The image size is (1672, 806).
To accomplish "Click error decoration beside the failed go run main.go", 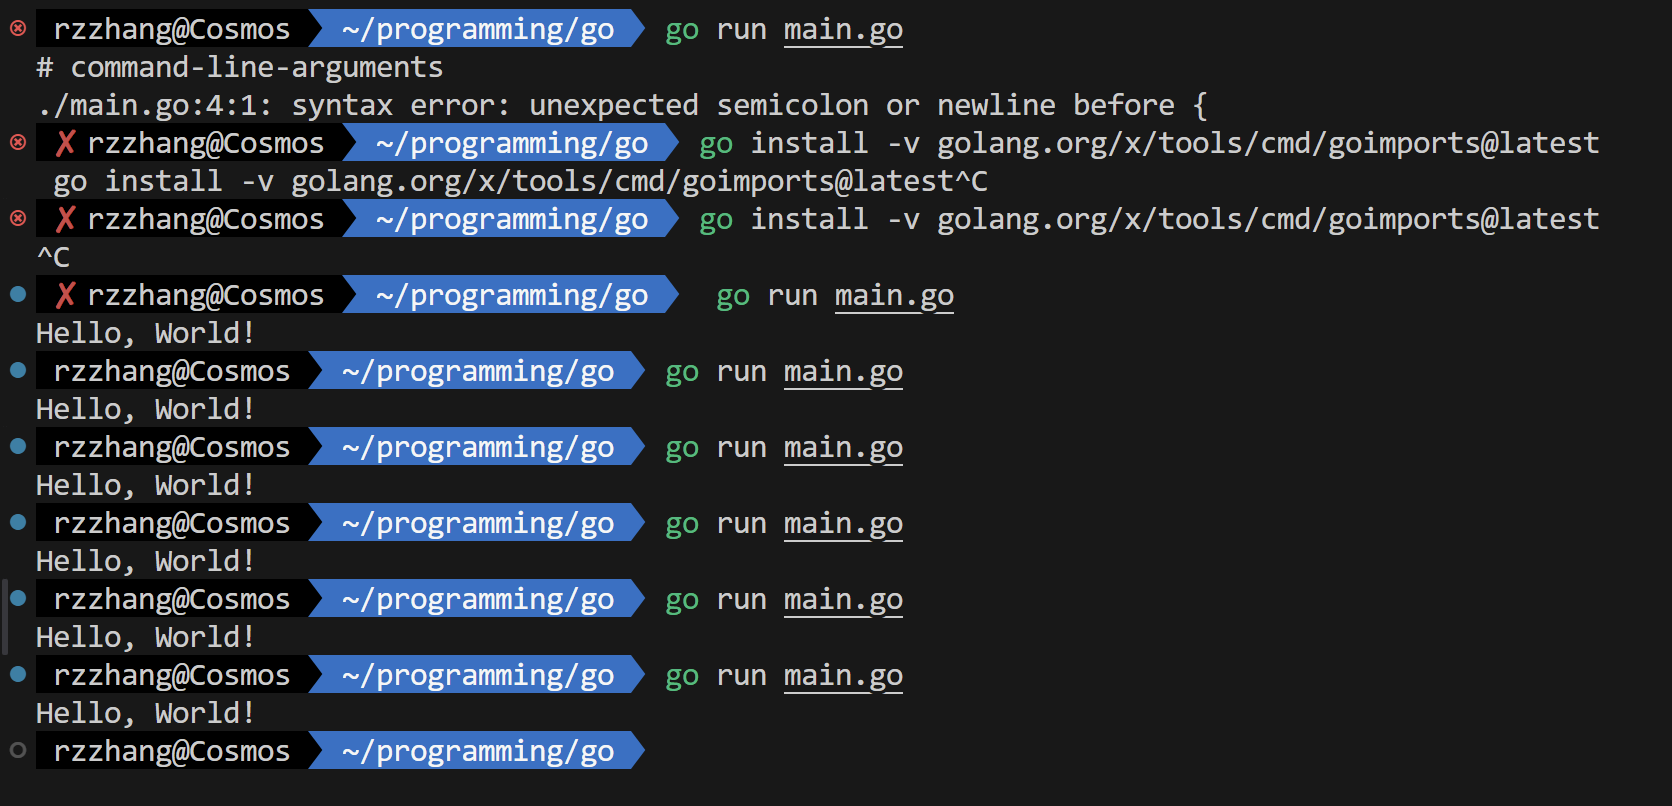I will [18, 29].
